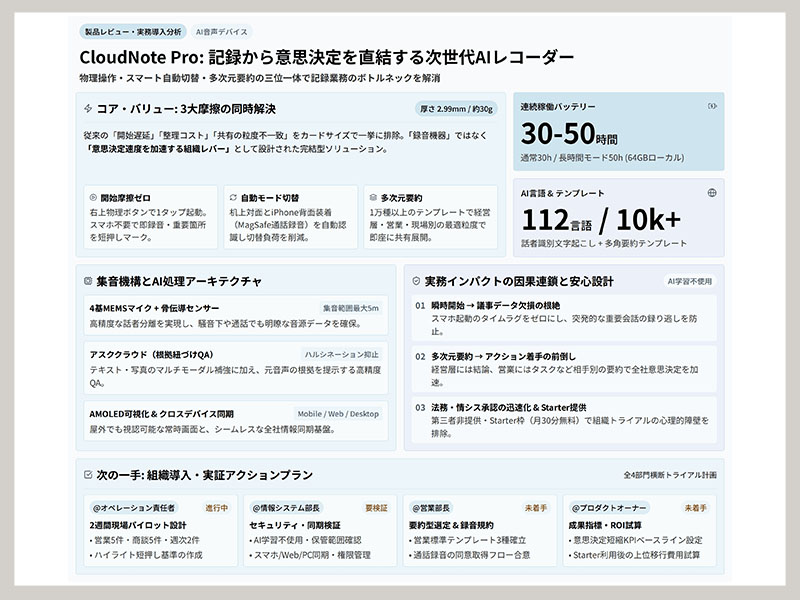The height and width of the screenshot is (600, 800).
Task: Select item 03 法務・情シス承認の迅速化
Action: (x=564, y=420)
